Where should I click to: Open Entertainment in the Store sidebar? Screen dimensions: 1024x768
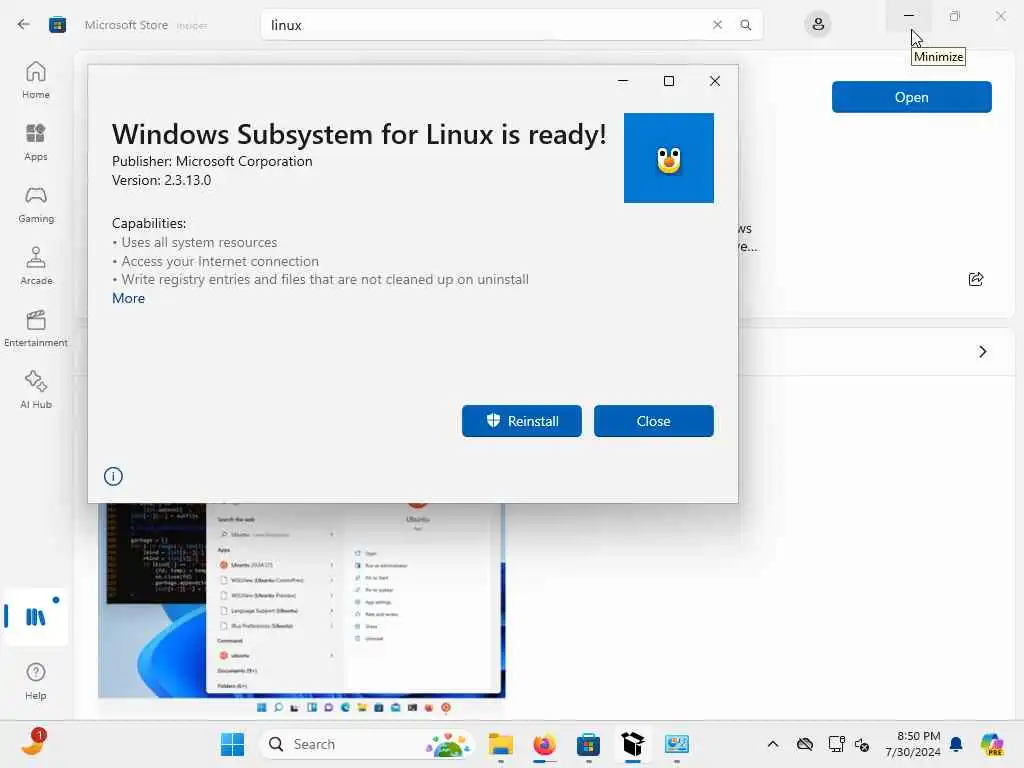point(36,328)
